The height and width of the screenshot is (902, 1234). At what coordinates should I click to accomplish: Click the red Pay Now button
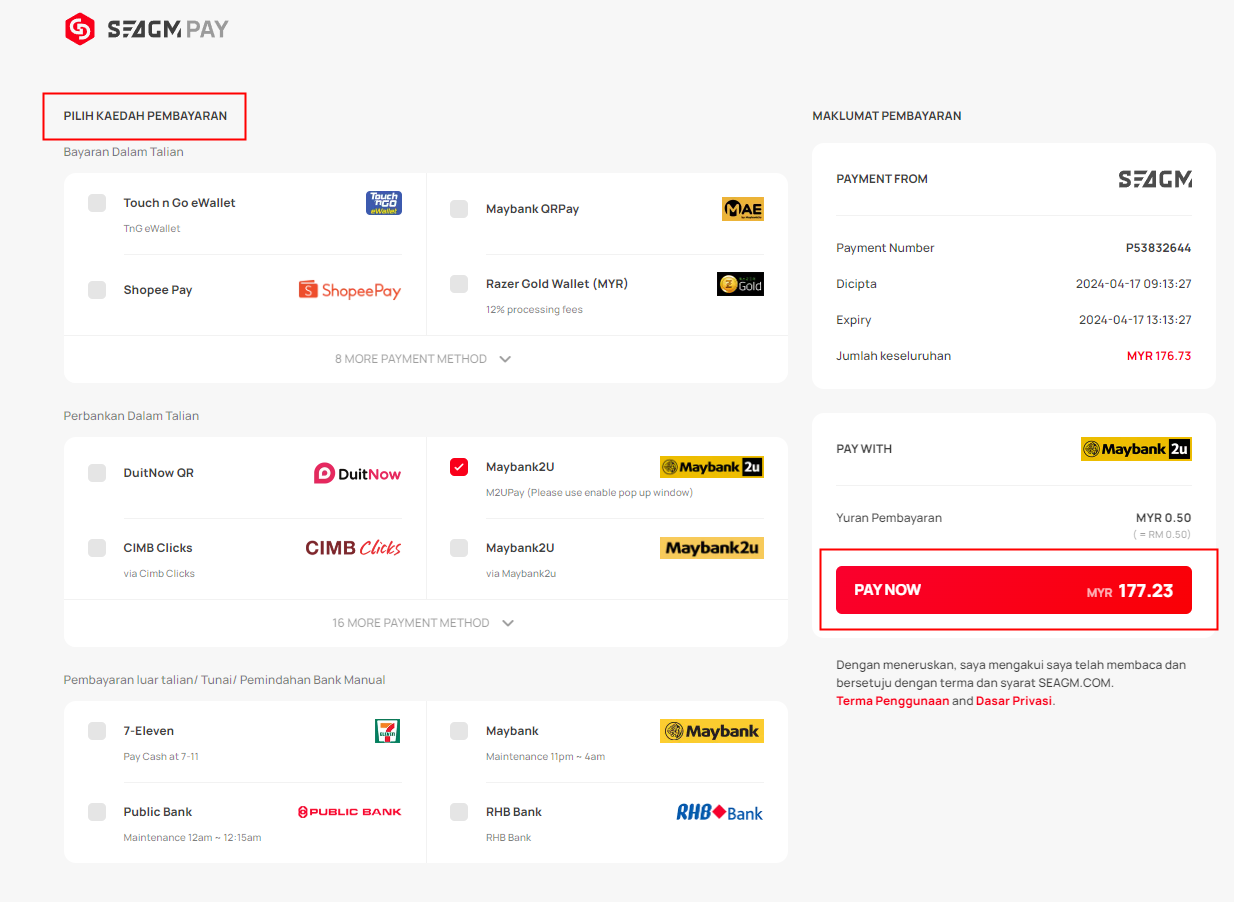point(1014,590)
